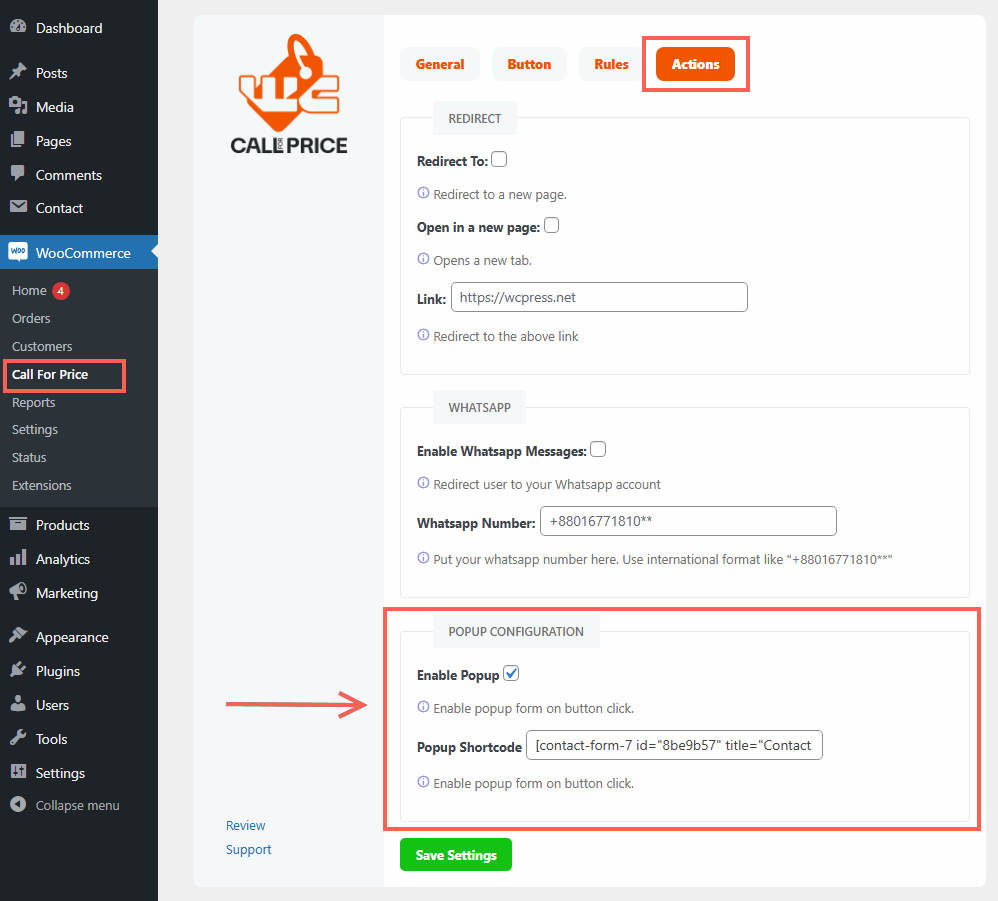The width and height of the screenshot is (998, 901).
Task: Click the Appearance menu label
Action: click(72, 638)
